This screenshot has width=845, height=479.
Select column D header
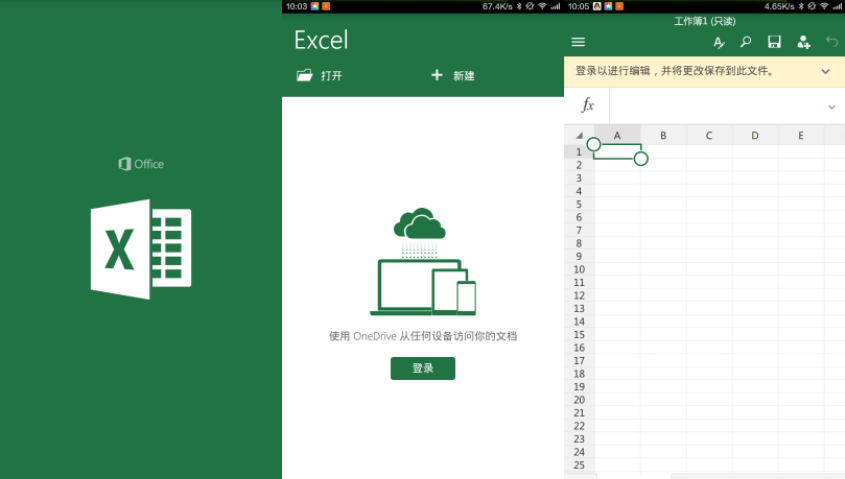tap(755, 135)
